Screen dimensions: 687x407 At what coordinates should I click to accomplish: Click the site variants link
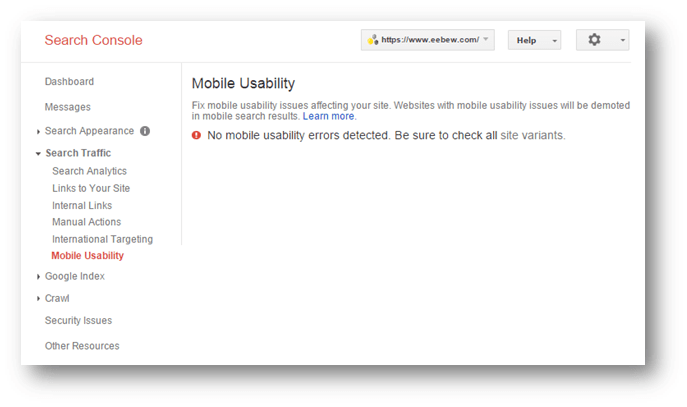[x=532, y=135]
